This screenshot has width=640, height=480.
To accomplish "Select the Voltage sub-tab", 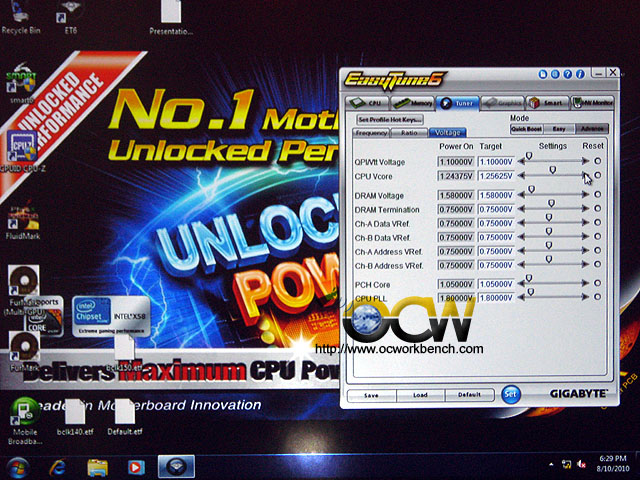I will pos(447,133).
